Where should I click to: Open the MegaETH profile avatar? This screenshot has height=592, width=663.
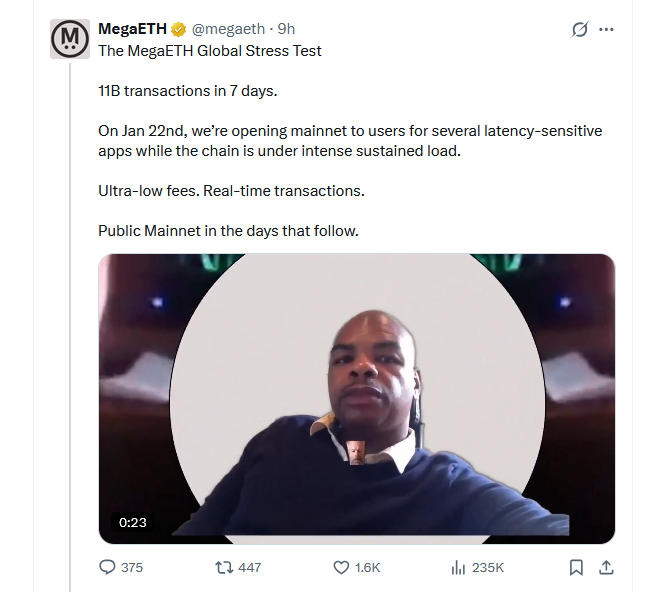tap(70, 38)
